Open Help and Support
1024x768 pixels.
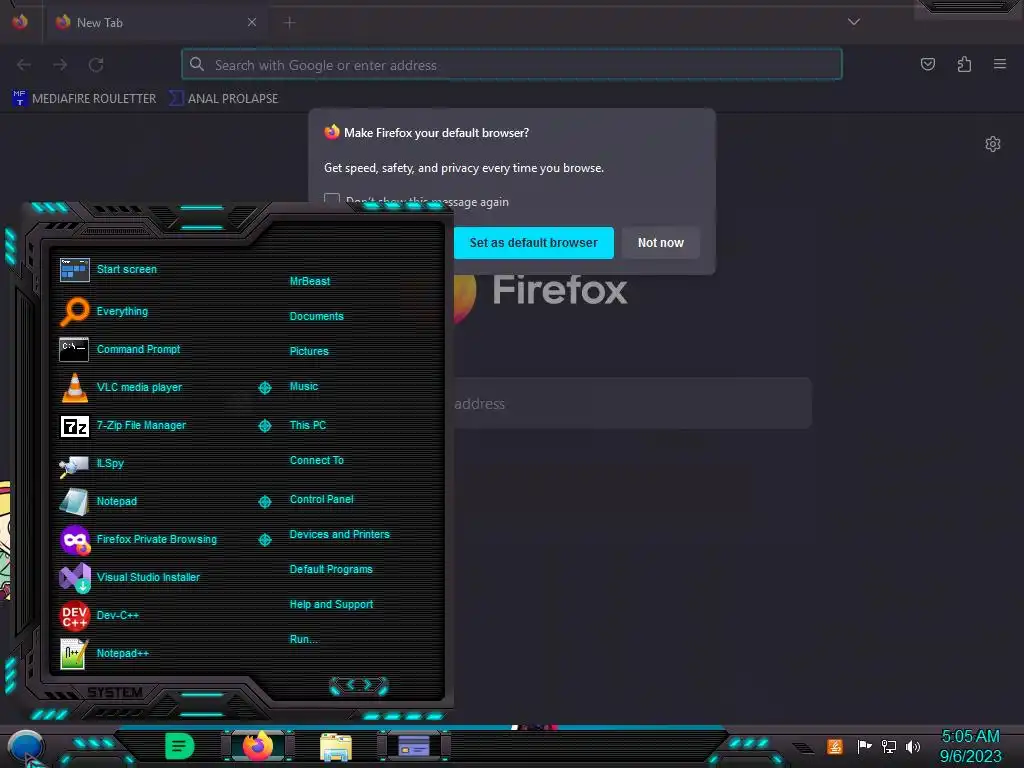[331, 605]
